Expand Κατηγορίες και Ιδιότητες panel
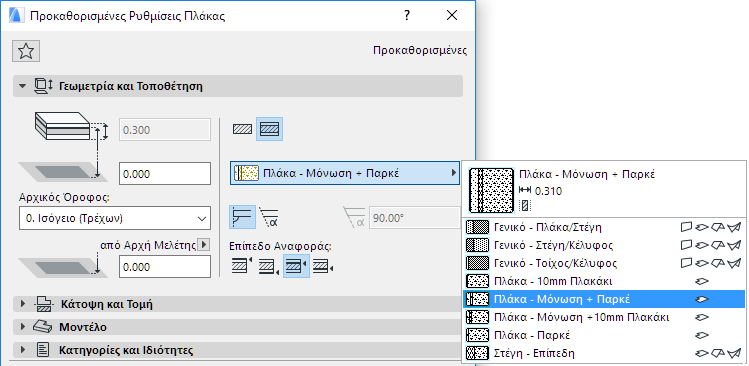The width and height of the screenshot is (749, 366). (x=237, y=350)
